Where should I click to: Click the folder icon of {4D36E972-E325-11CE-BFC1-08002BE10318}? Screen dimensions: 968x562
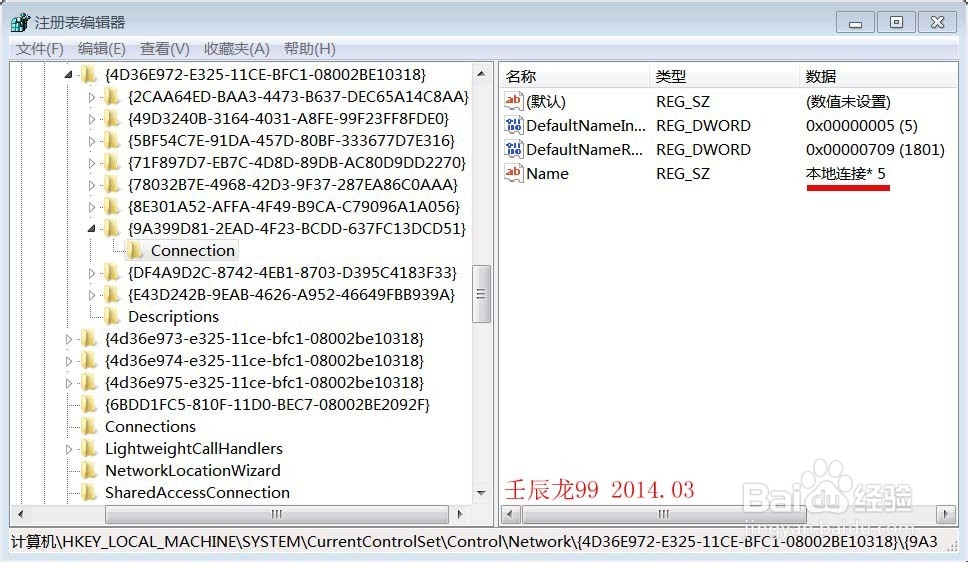[89, 75]
